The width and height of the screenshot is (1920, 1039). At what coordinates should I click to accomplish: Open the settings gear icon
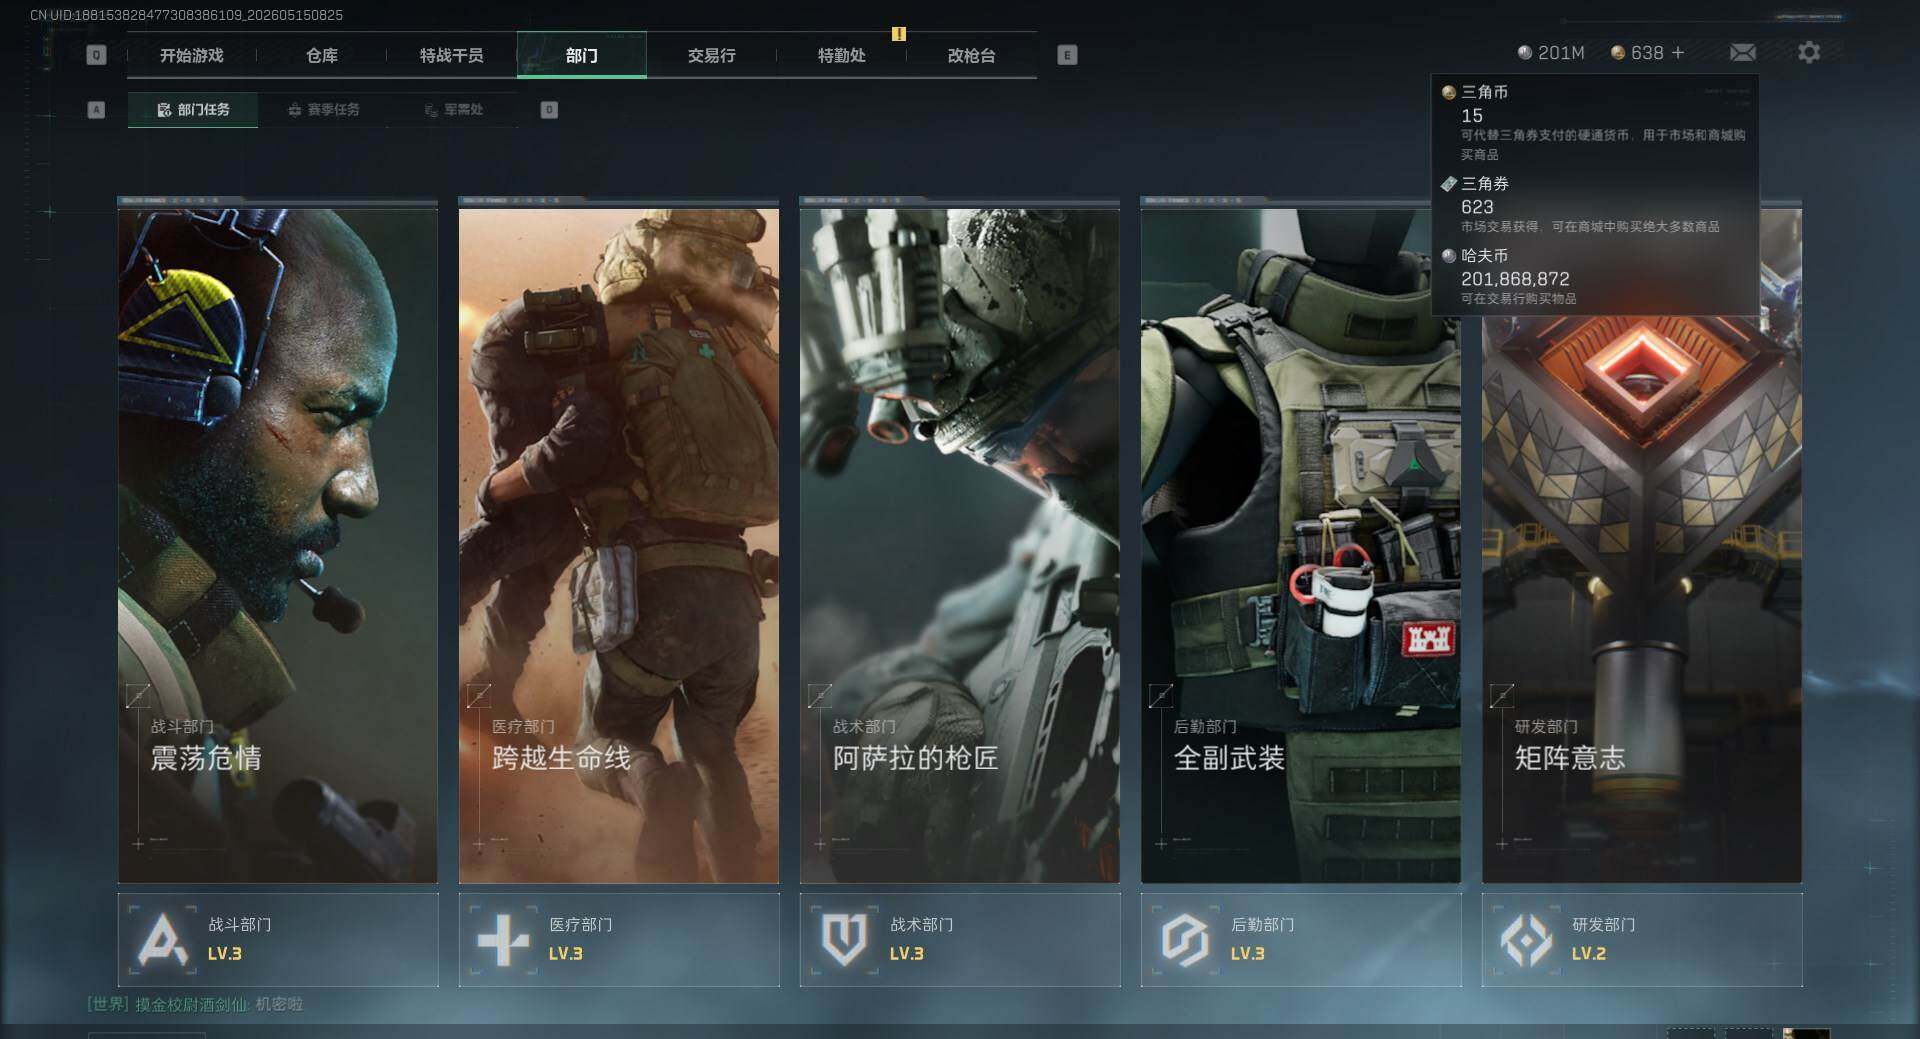pyautogui.click(x=1809, y=52)
